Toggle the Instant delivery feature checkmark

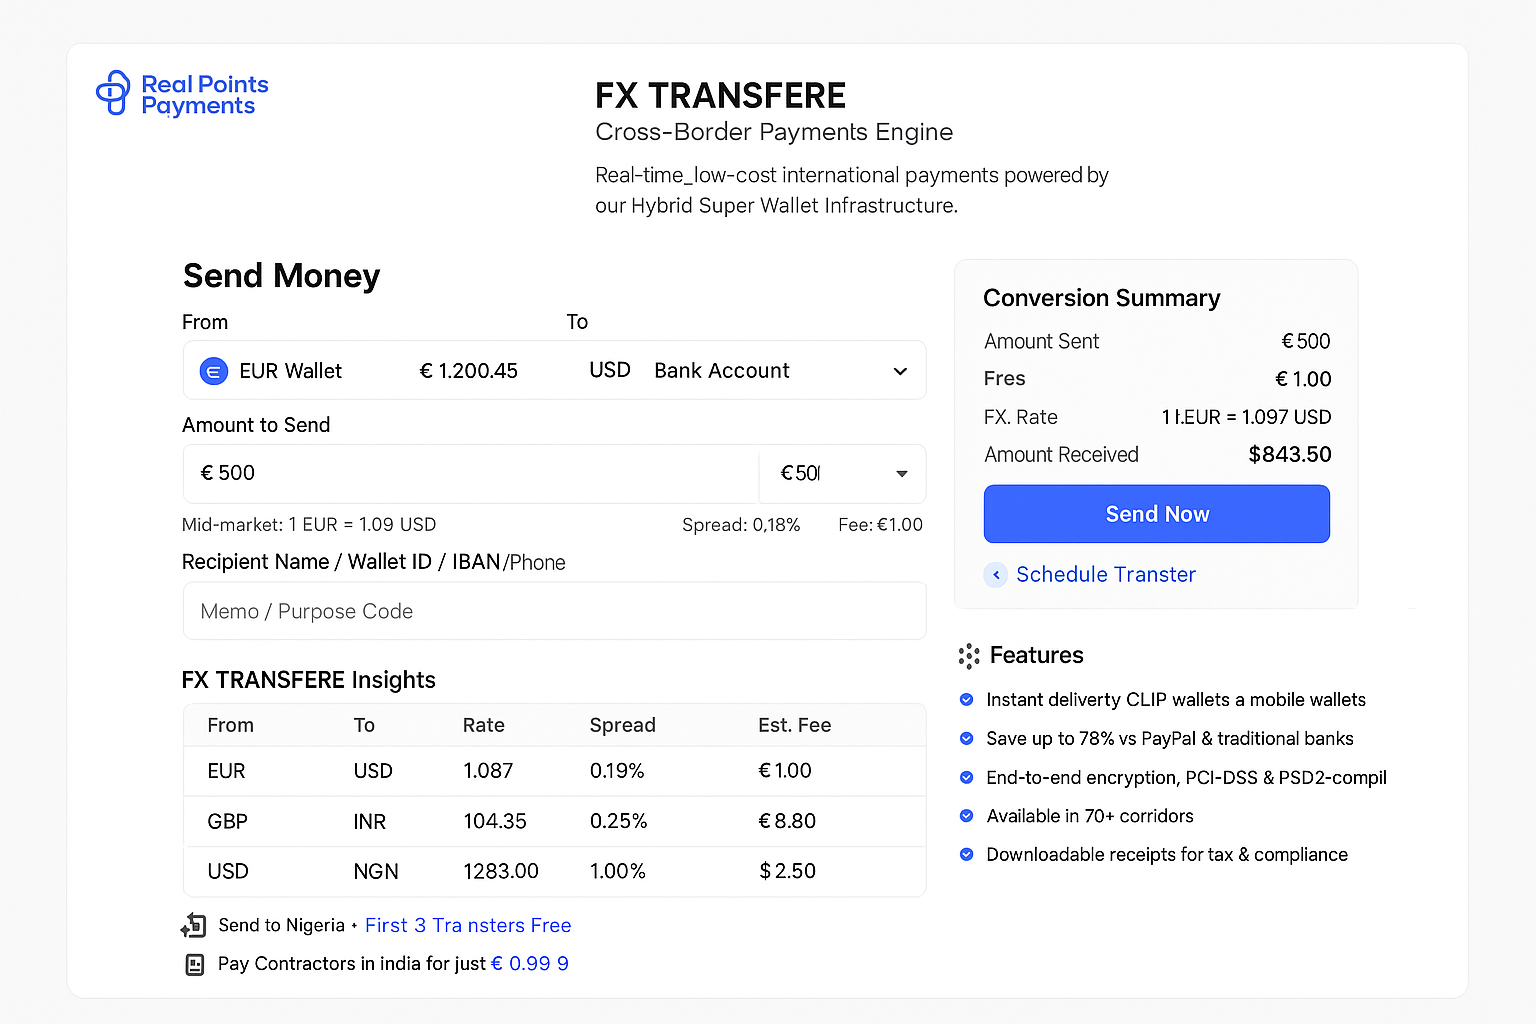pos(966,699)
